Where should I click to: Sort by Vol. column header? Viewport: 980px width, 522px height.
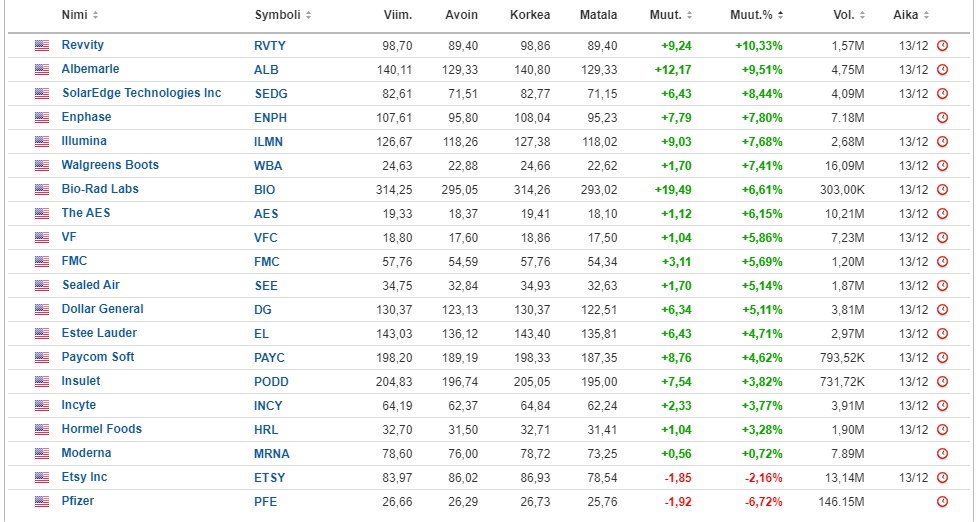click(849, 14)
